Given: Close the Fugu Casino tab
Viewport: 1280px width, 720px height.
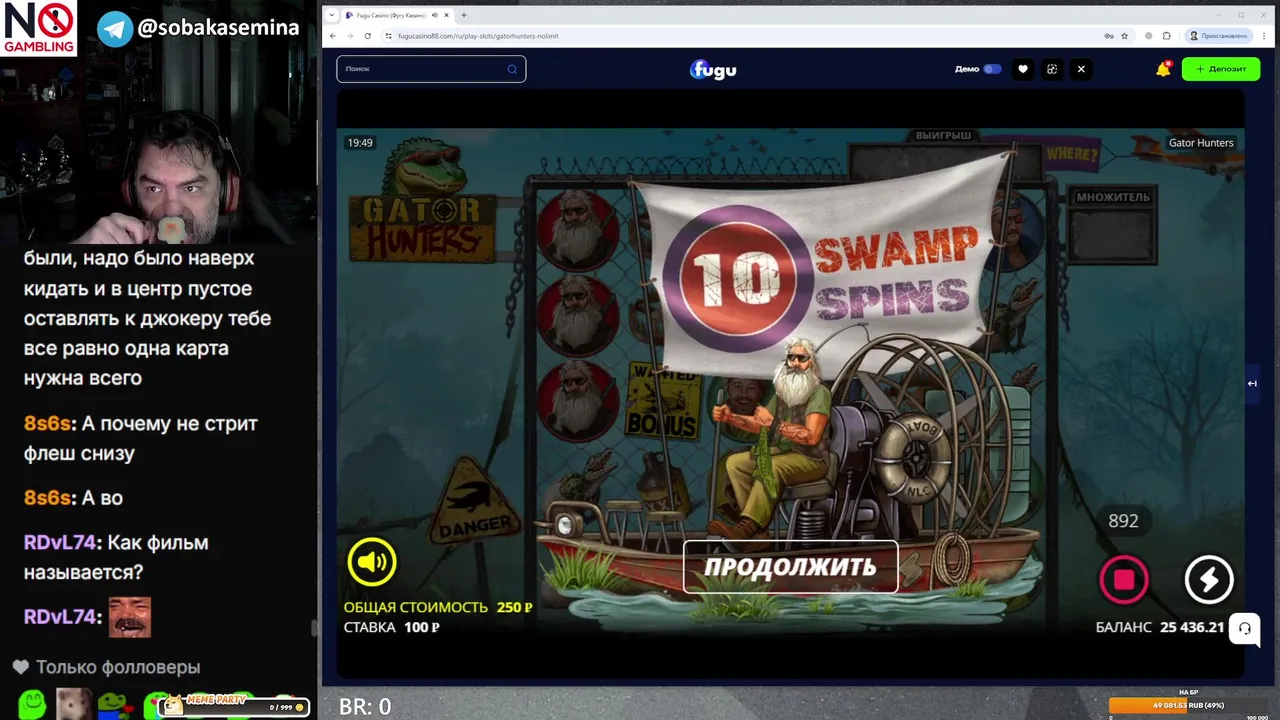Looking at the screenshot, I should coord(447,15).
